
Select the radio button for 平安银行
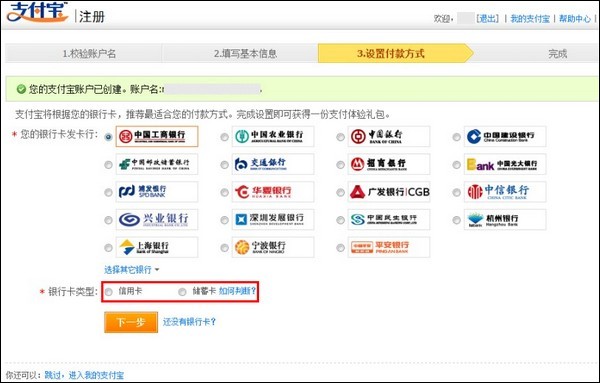[340, 248]
